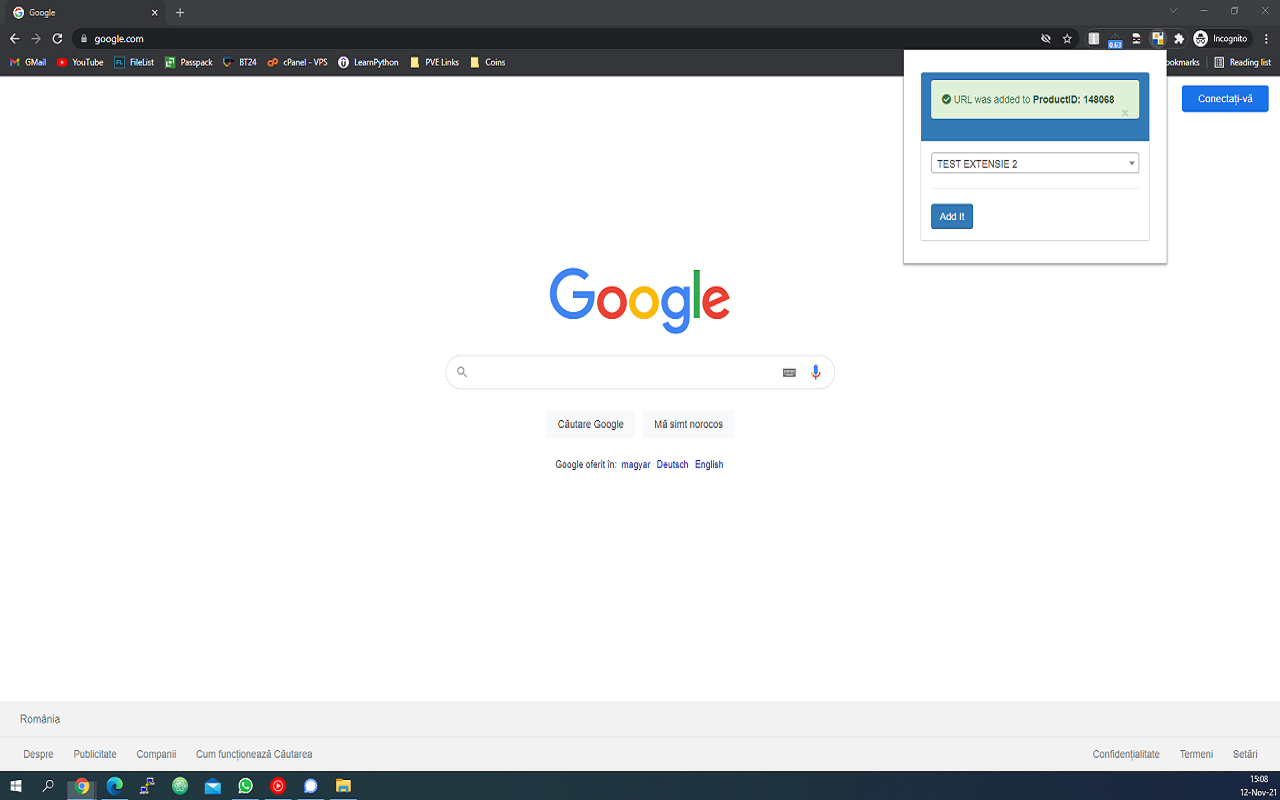
Task: Open the BT24 bookmark
Action: click(x=240, y=62)
